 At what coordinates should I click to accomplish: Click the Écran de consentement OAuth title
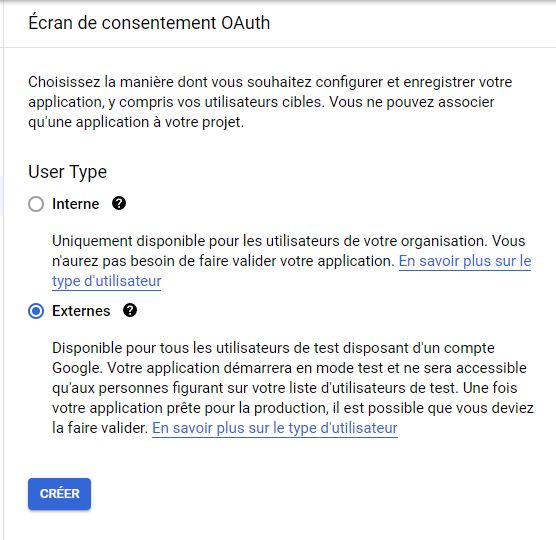149,23
